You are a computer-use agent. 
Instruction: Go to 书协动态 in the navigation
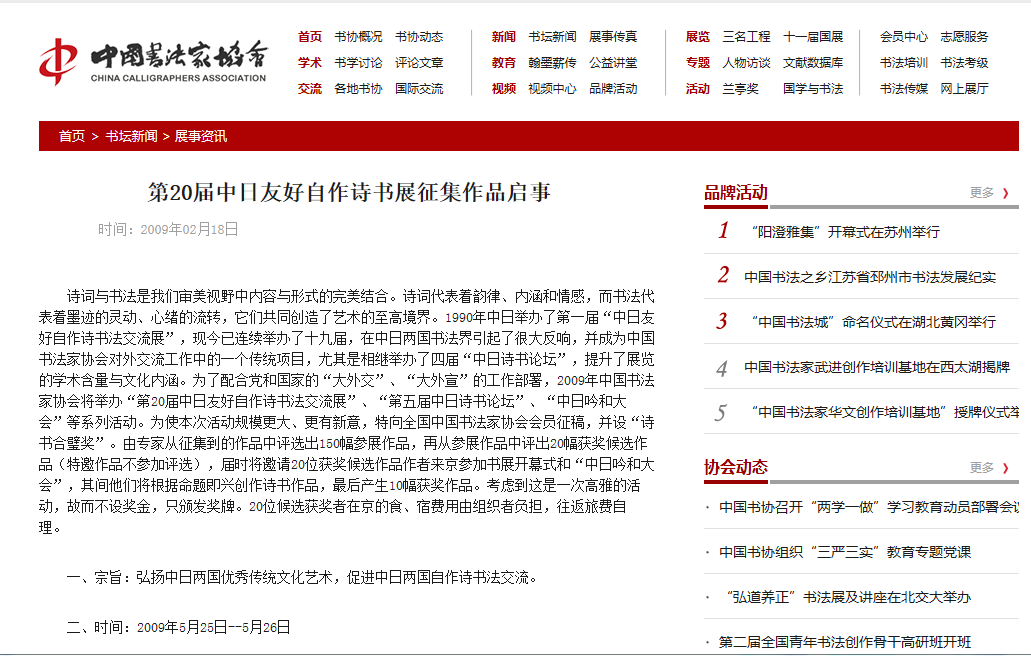[419, 37]
